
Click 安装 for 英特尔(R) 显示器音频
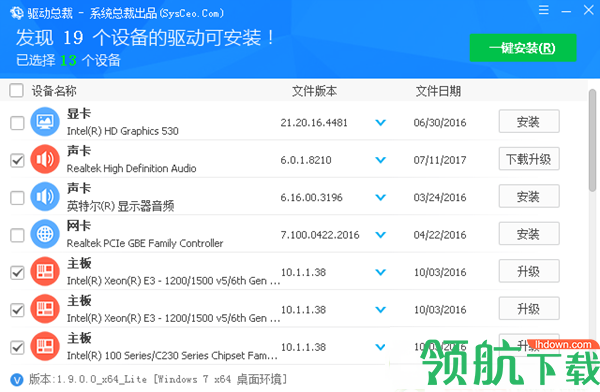[x=529, y=196]
